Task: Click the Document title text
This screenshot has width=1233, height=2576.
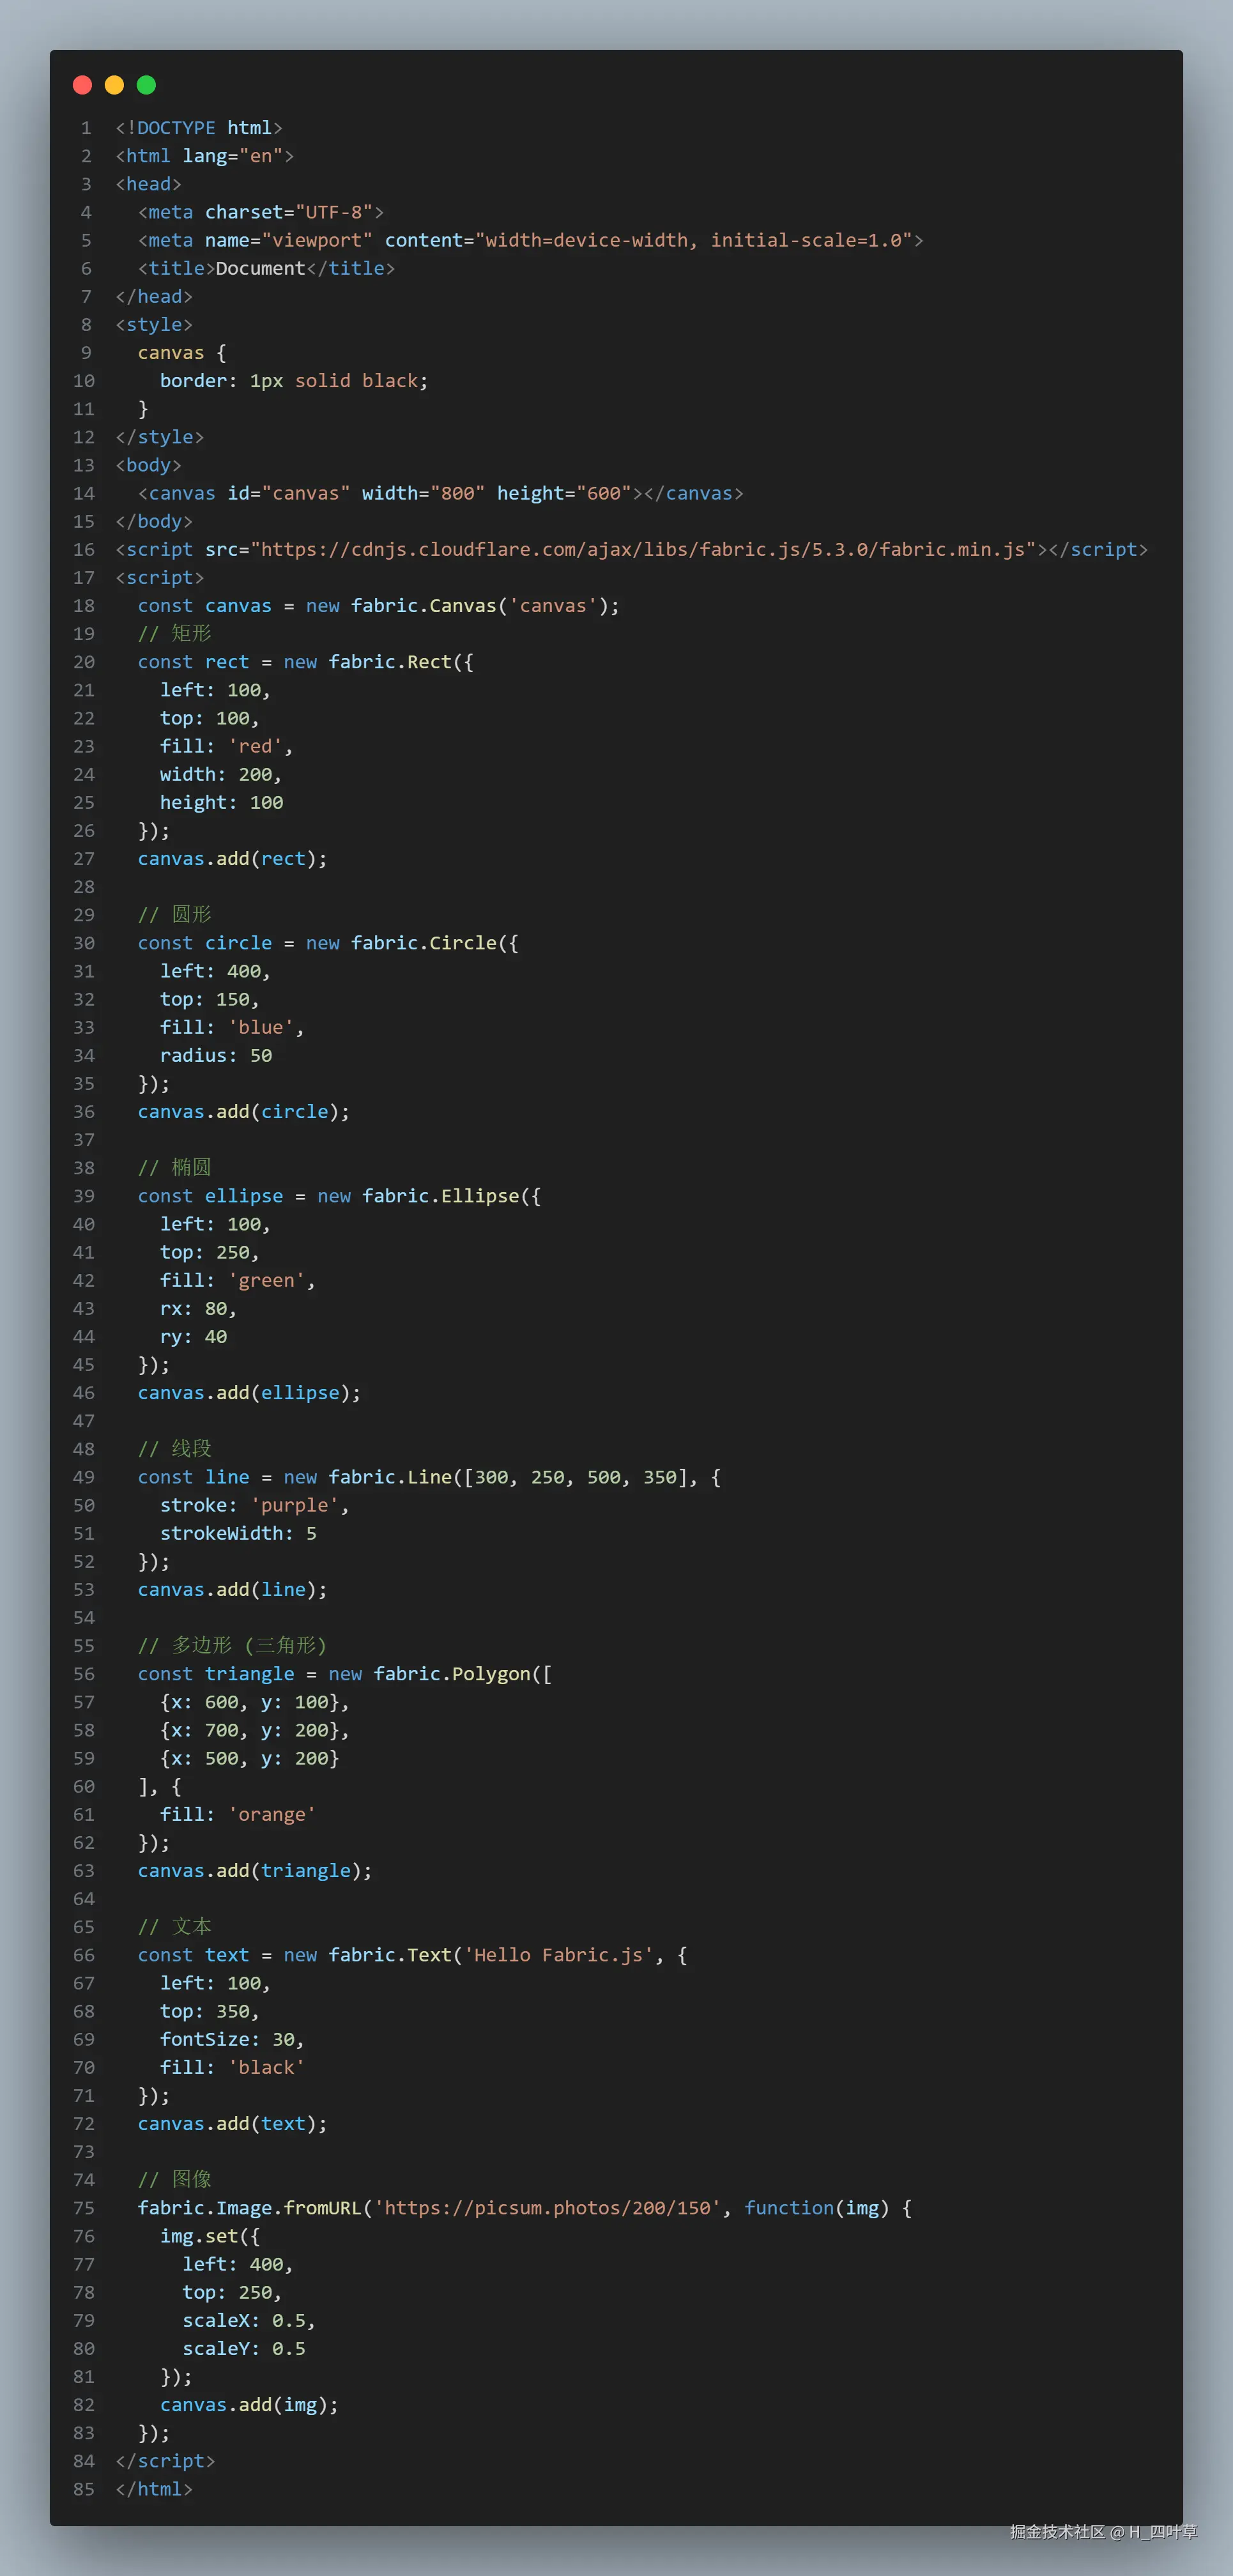Action: pyautogui.click(x=260, y=268)
